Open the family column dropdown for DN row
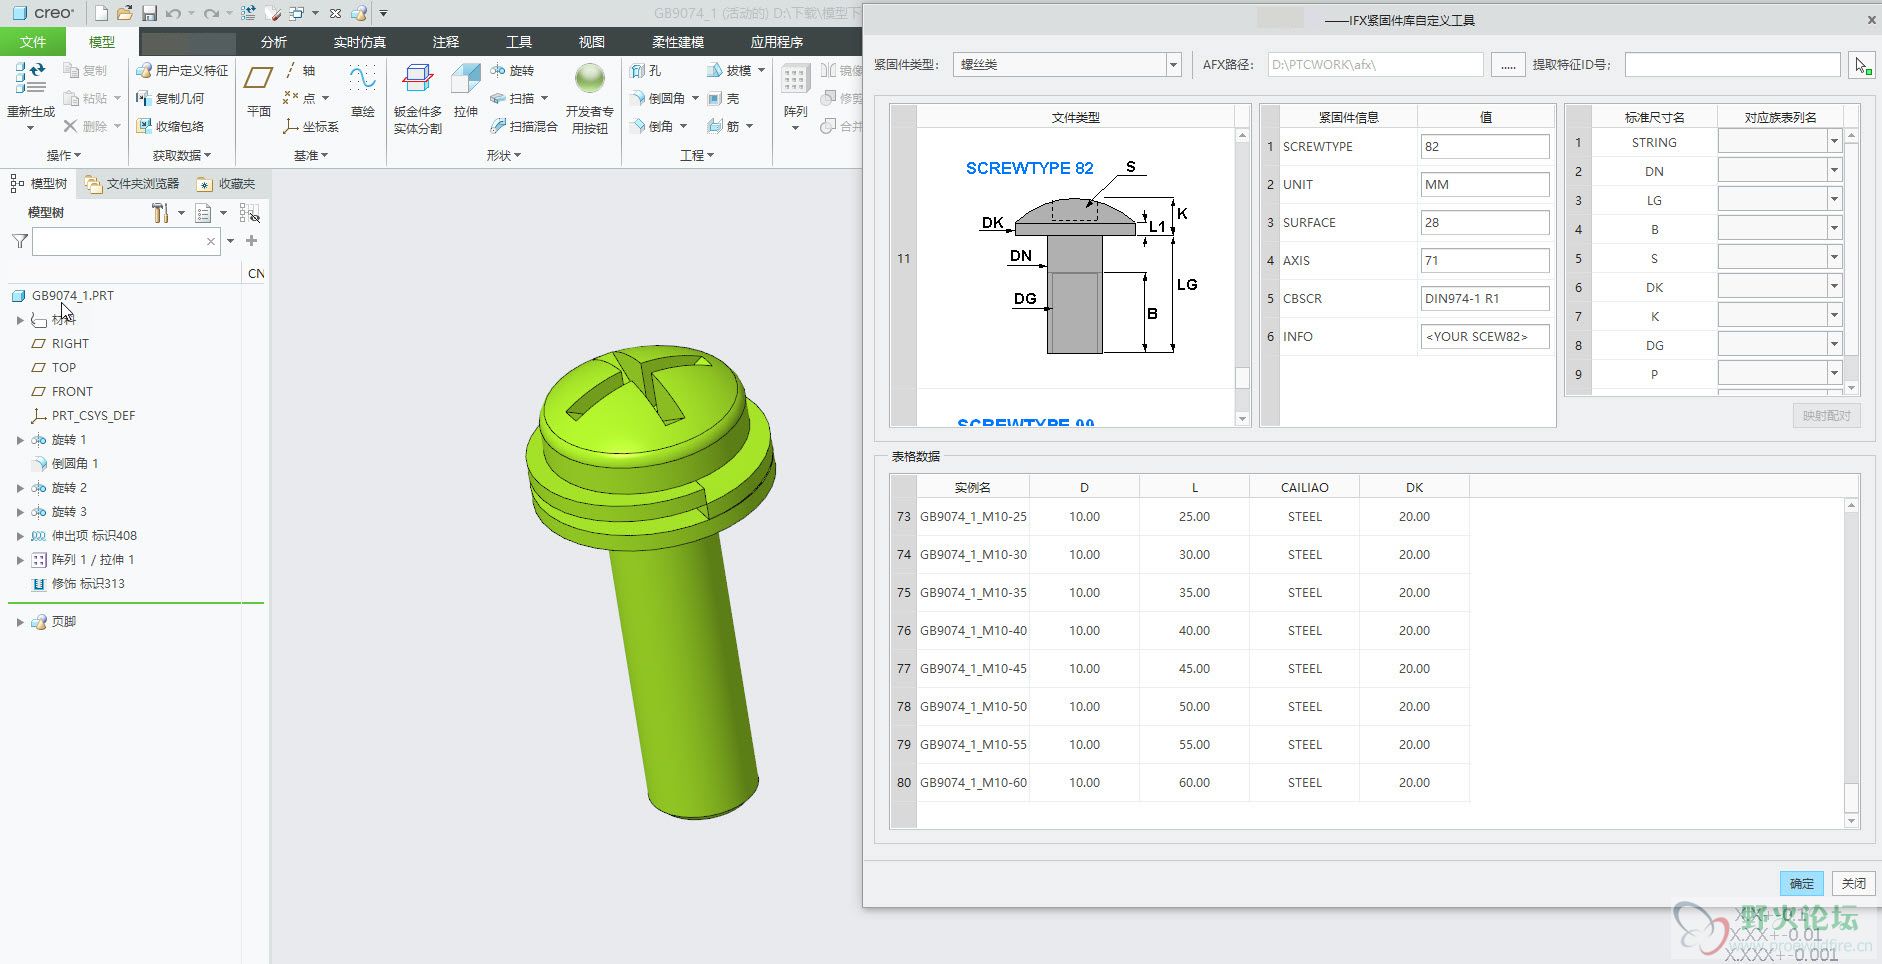 click(x=1834, y=171)
